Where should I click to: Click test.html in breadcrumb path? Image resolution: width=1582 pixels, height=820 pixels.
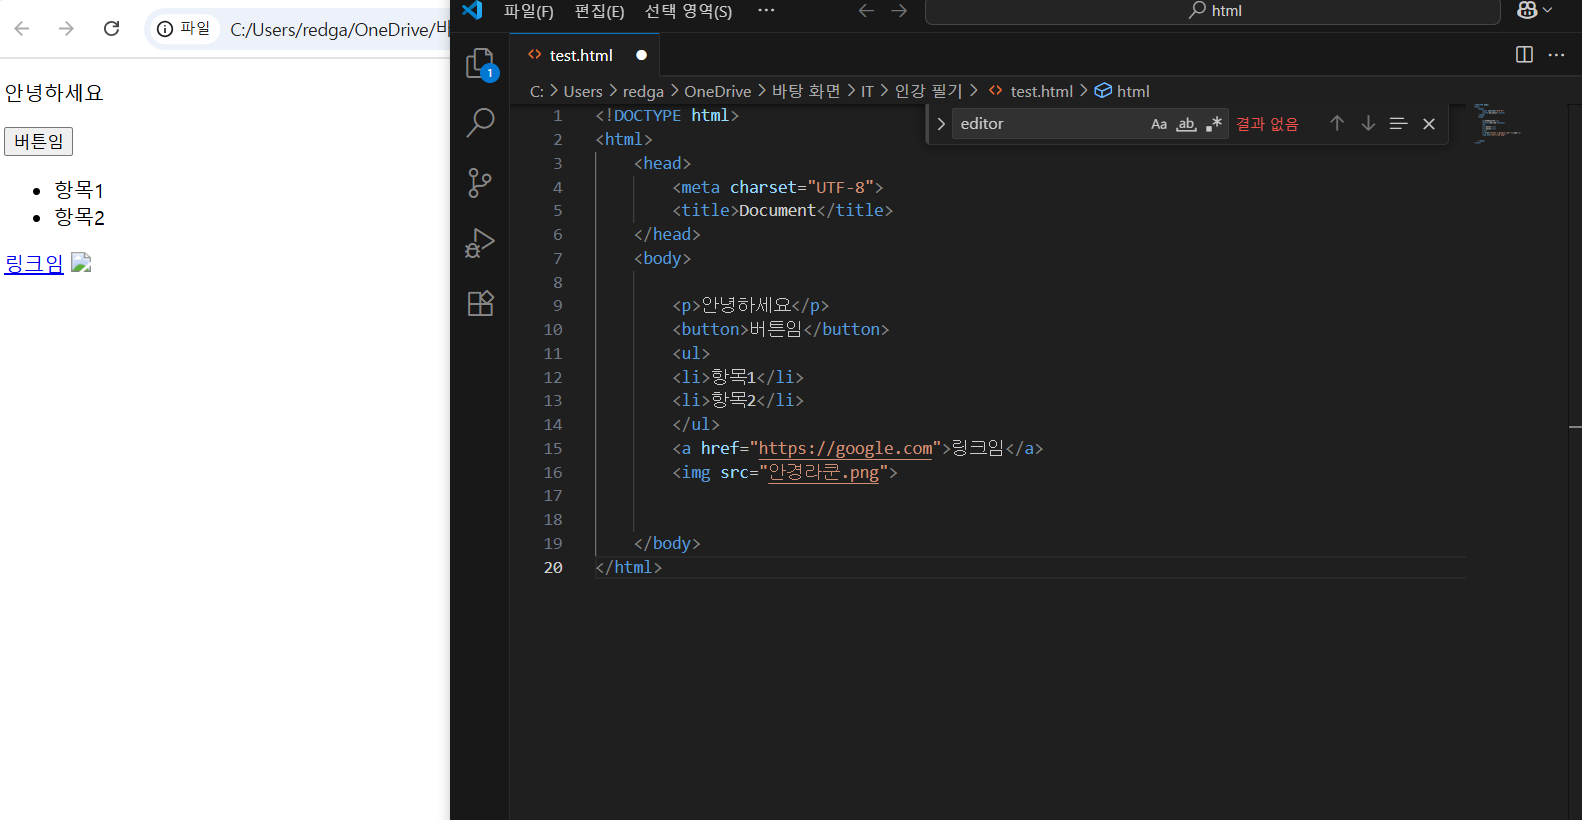(x=1031, y=91)
